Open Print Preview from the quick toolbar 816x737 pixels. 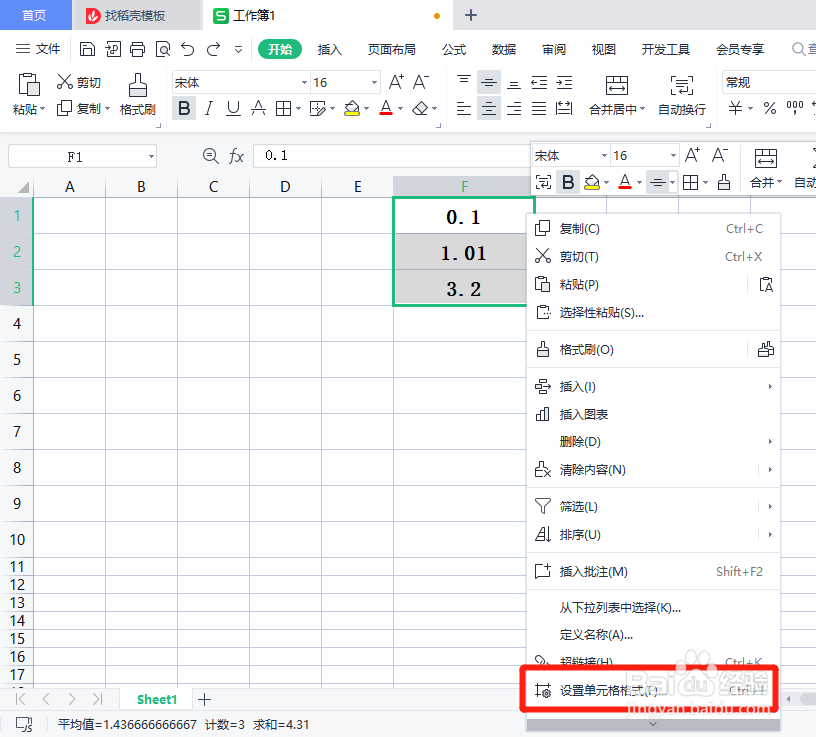163,49
